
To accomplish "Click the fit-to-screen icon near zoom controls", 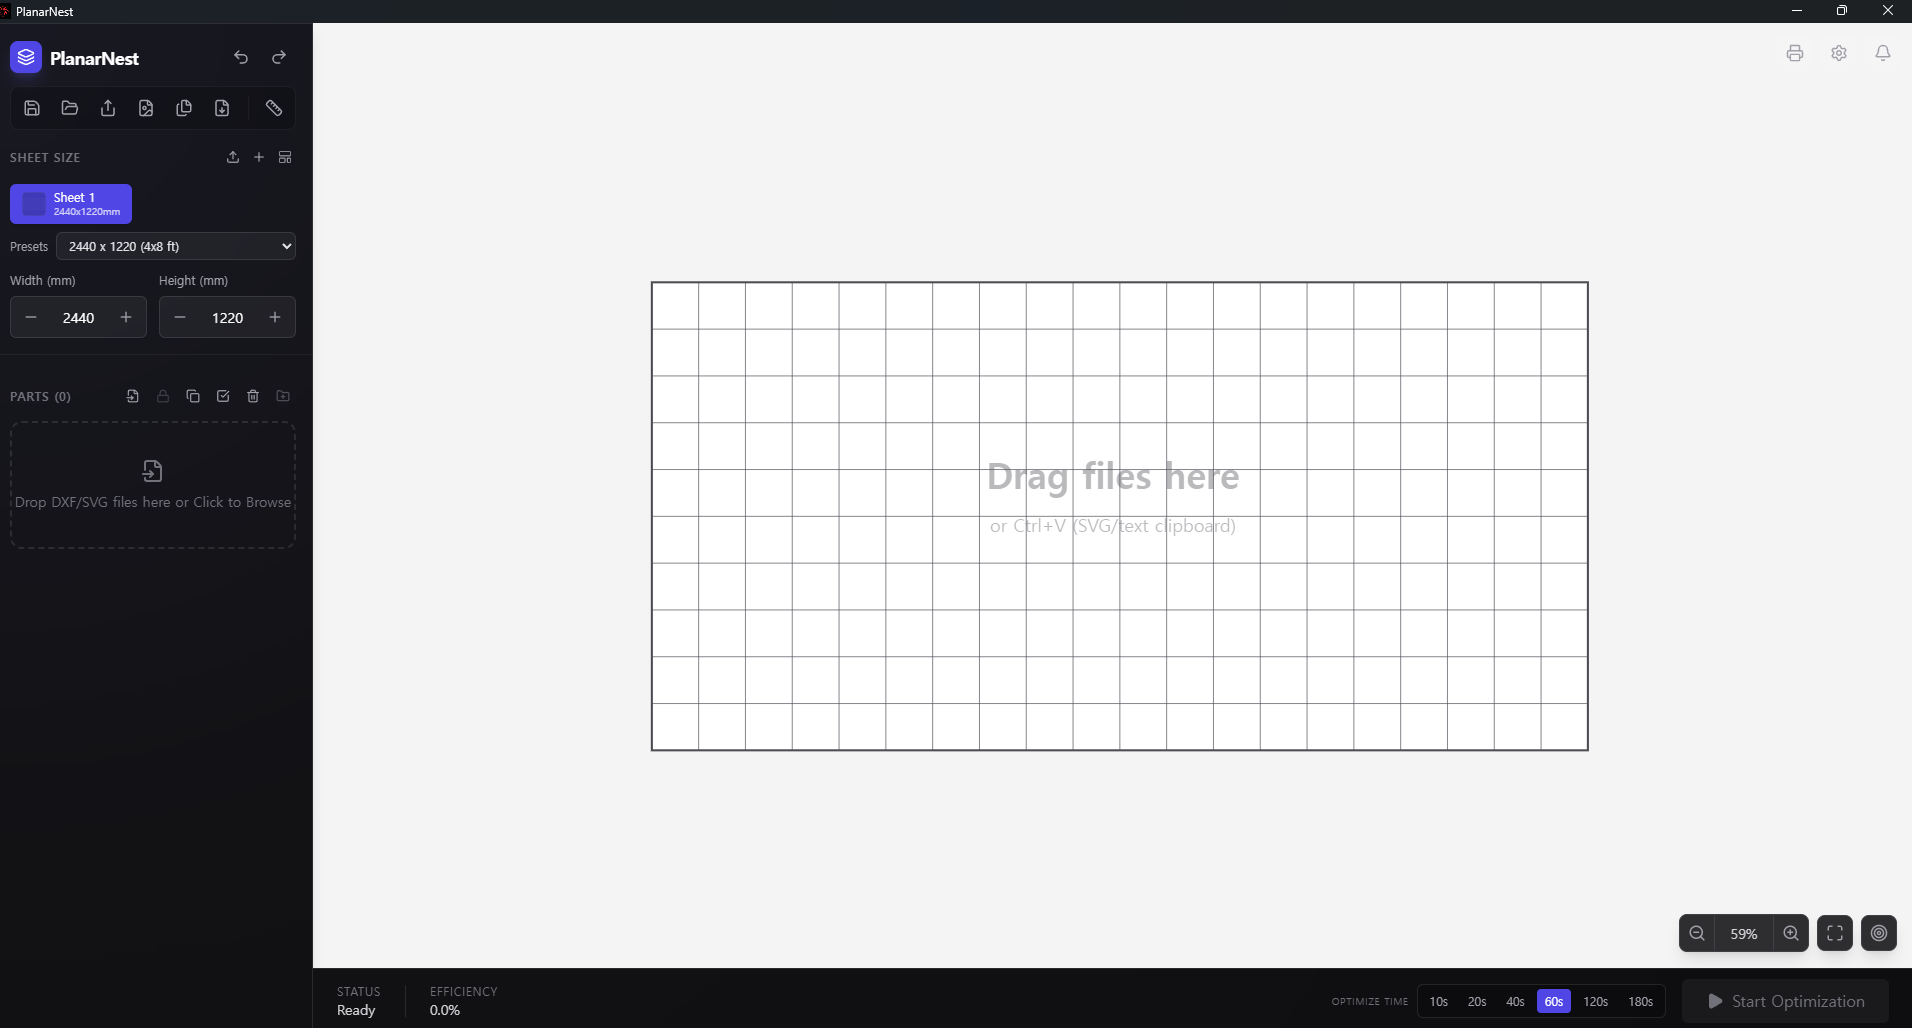I will click(x=1836, y=933).
